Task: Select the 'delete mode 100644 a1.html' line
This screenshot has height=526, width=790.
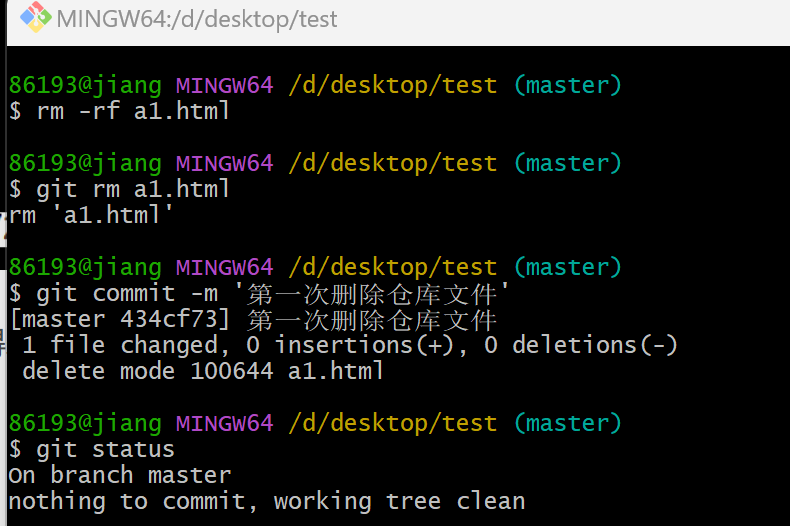Action: coord(203,371)
